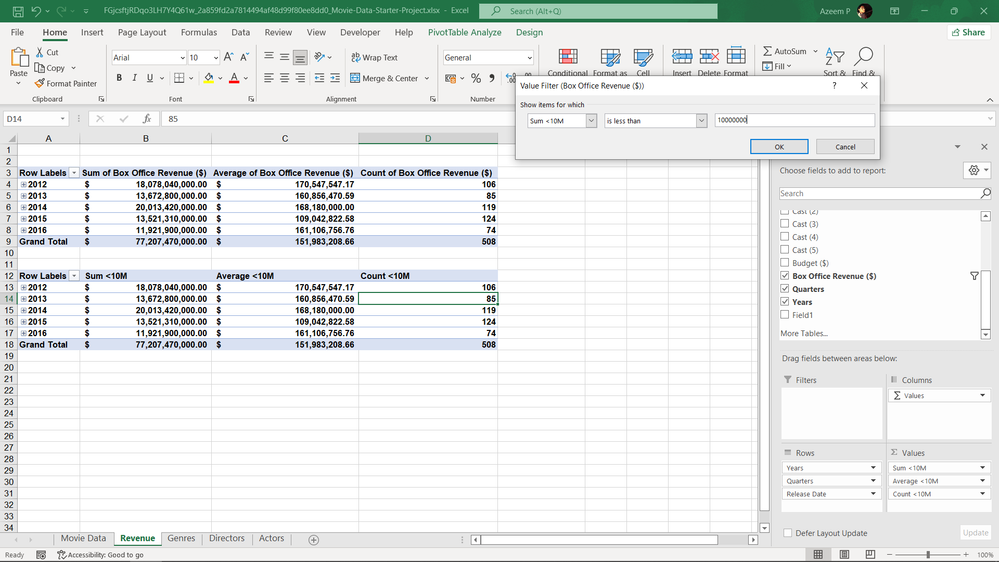Click the Decrease Font Size icon
This screenshot has width=999, height=562.
pyautogui.click(x=245, y=57)
